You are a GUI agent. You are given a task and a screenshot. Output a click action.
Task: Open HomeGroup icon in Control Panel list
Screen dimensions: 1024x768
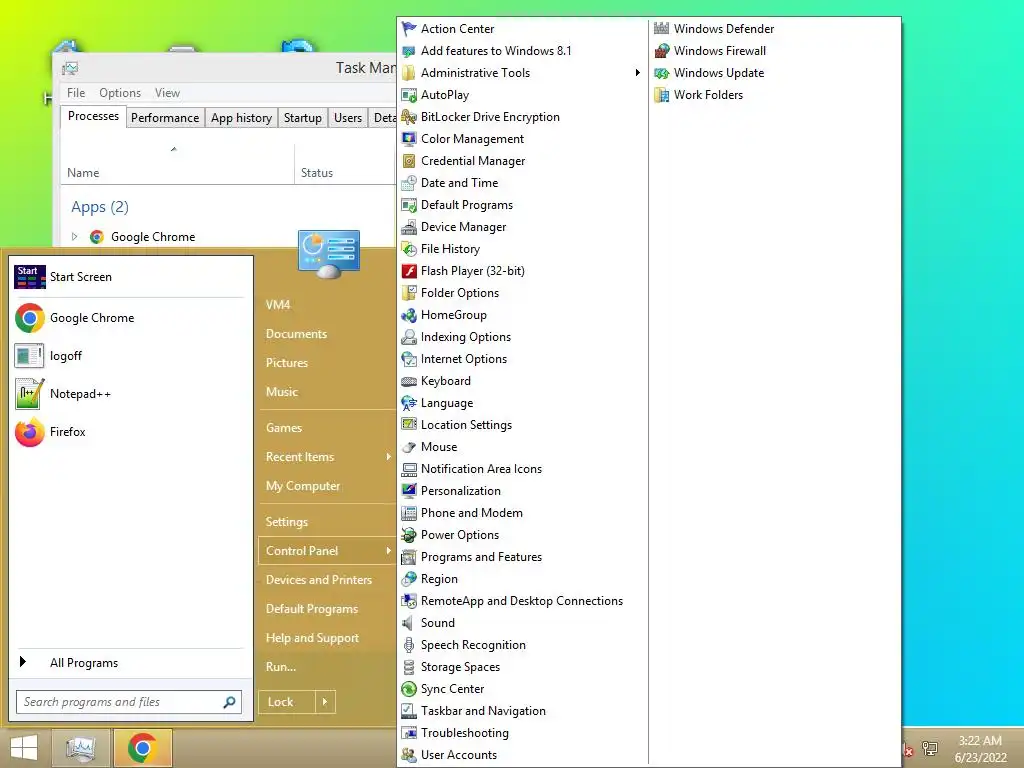pyautogui.click(x=409, y=315)
